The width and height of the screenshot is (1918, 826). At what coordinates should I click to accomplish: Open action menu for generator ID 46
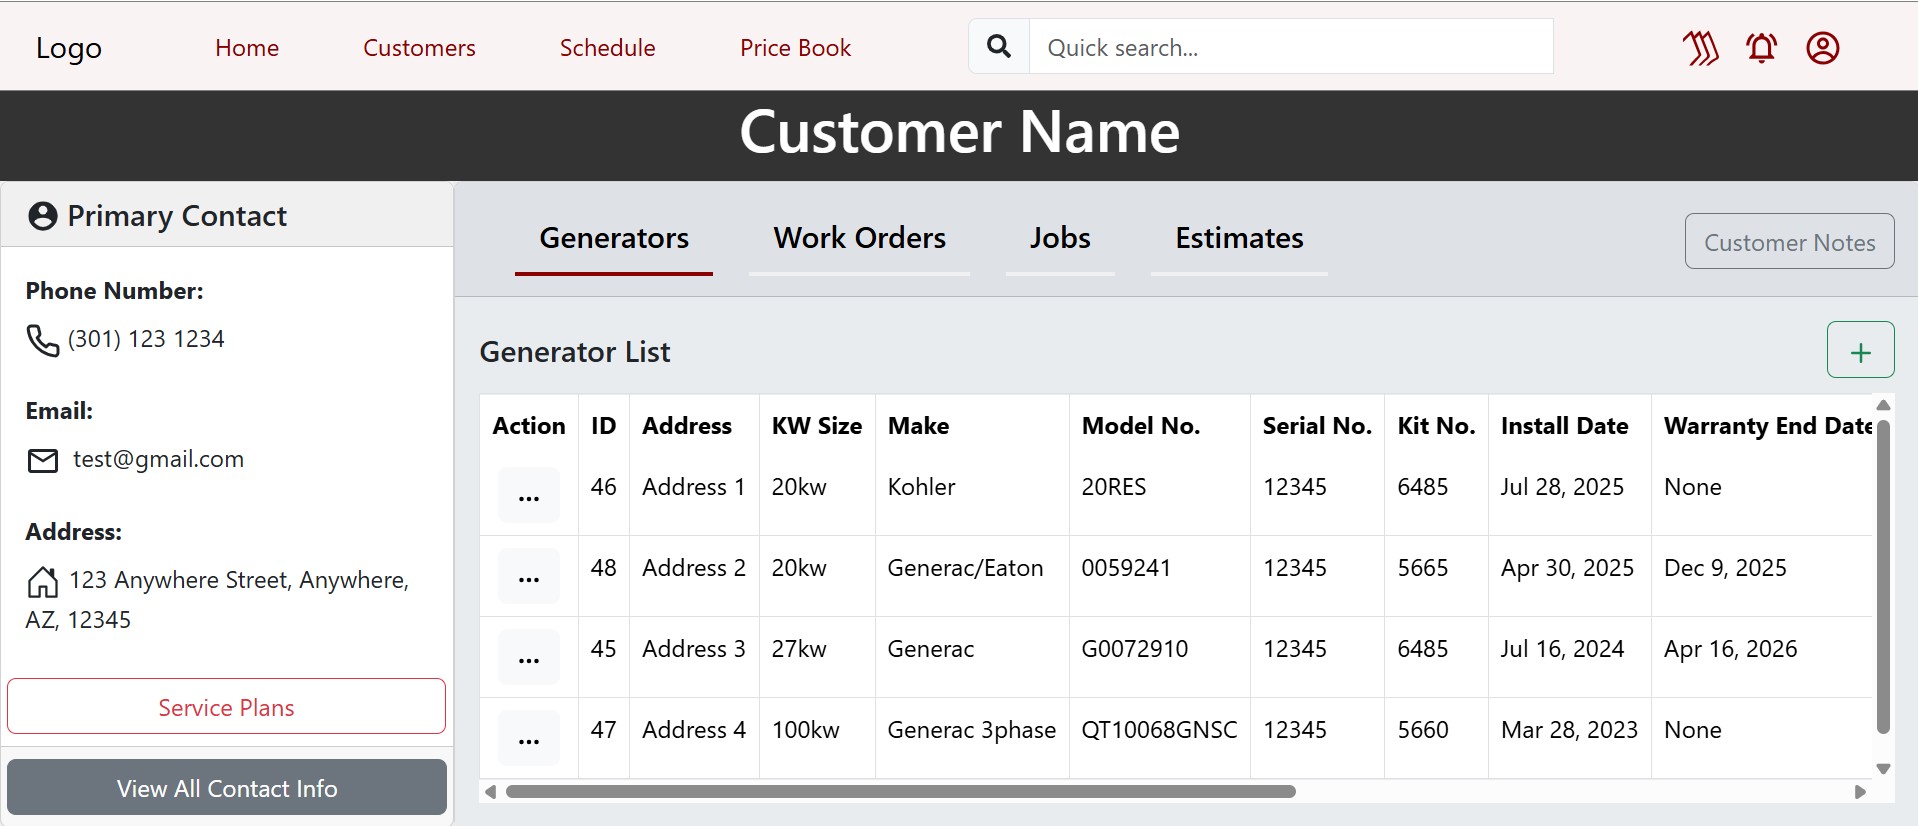pyautogui.click(x=529, y=495)
